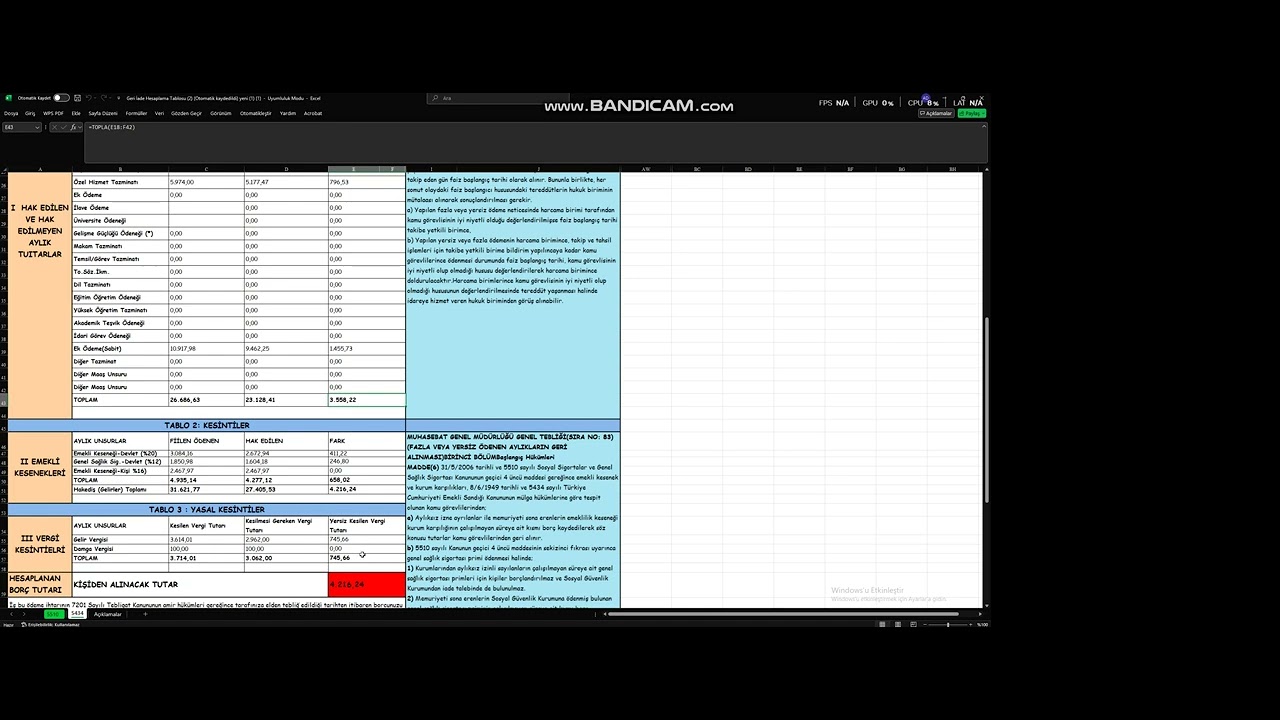Click the Erişilebilirlik status bar indicator
1280x720 pixels.
49,624
